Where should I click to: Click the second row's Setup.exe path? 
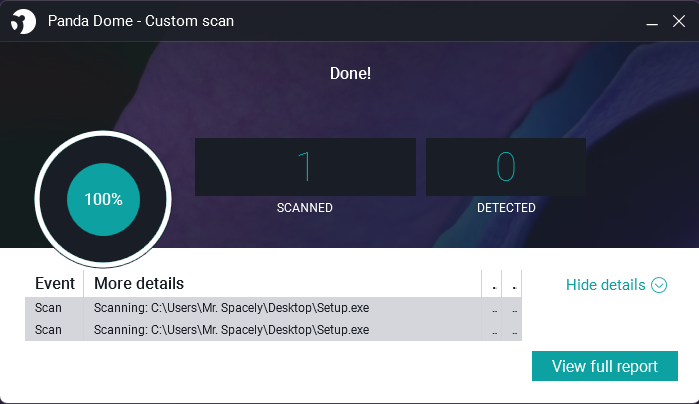[x=231, y=330]
